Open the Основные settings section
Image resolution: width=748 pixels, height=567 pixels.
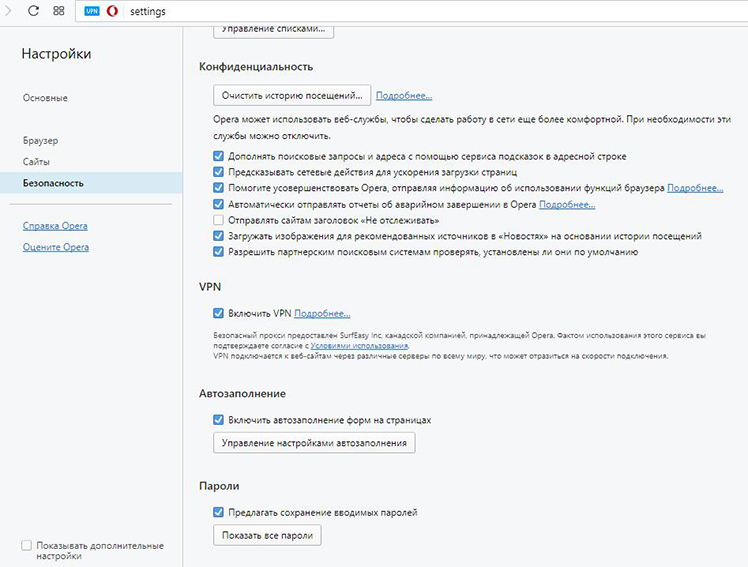[x=45, y=98]
